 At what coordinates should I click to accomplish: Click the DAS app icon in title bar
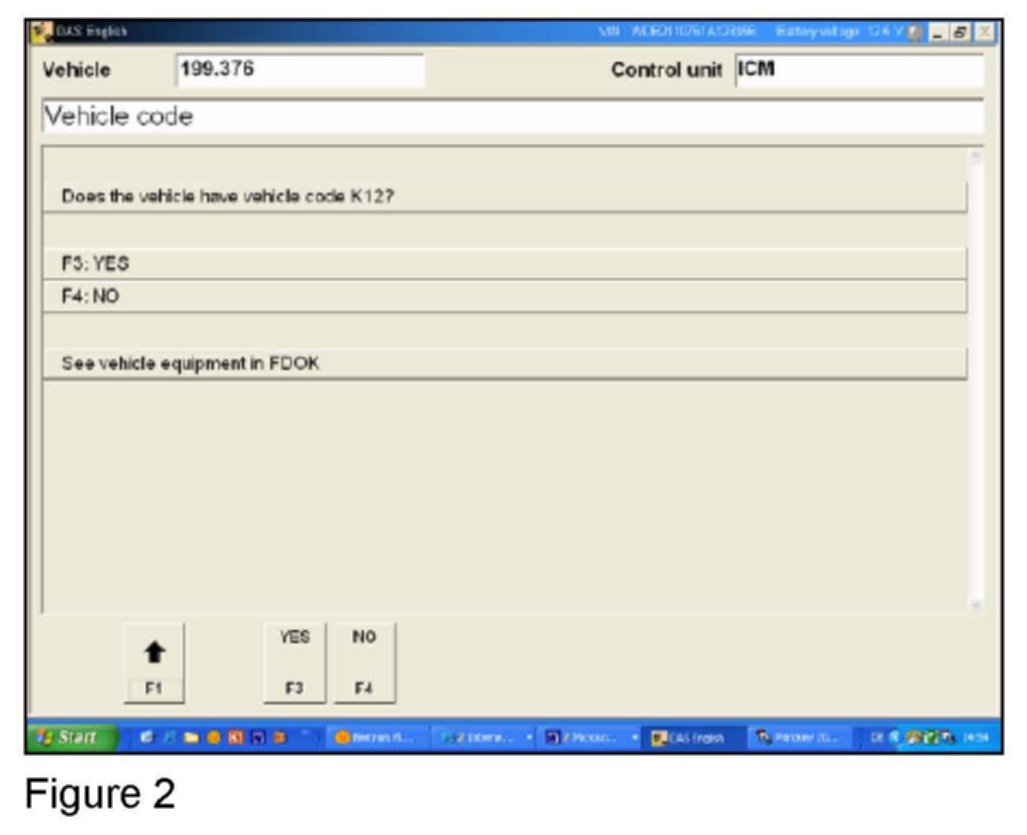click(x=43, y=34)
